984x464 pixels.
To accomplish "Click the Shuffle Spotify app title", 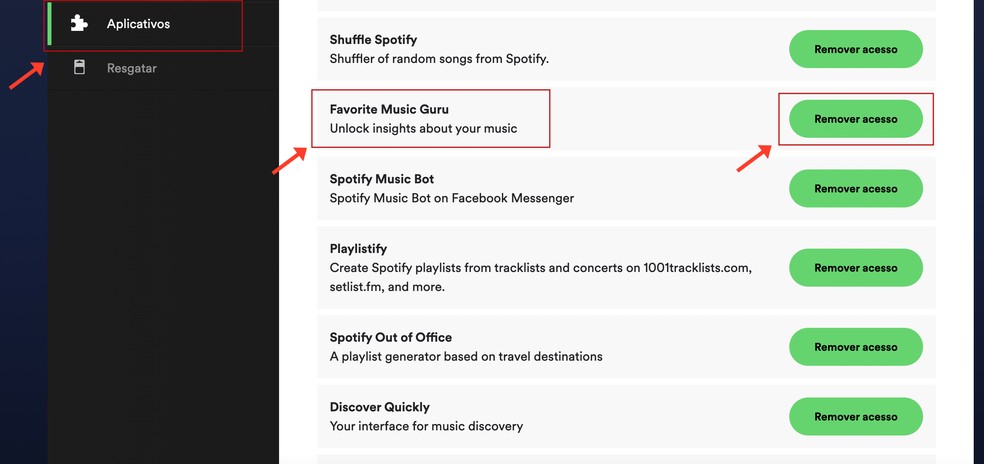I will 373,40.
